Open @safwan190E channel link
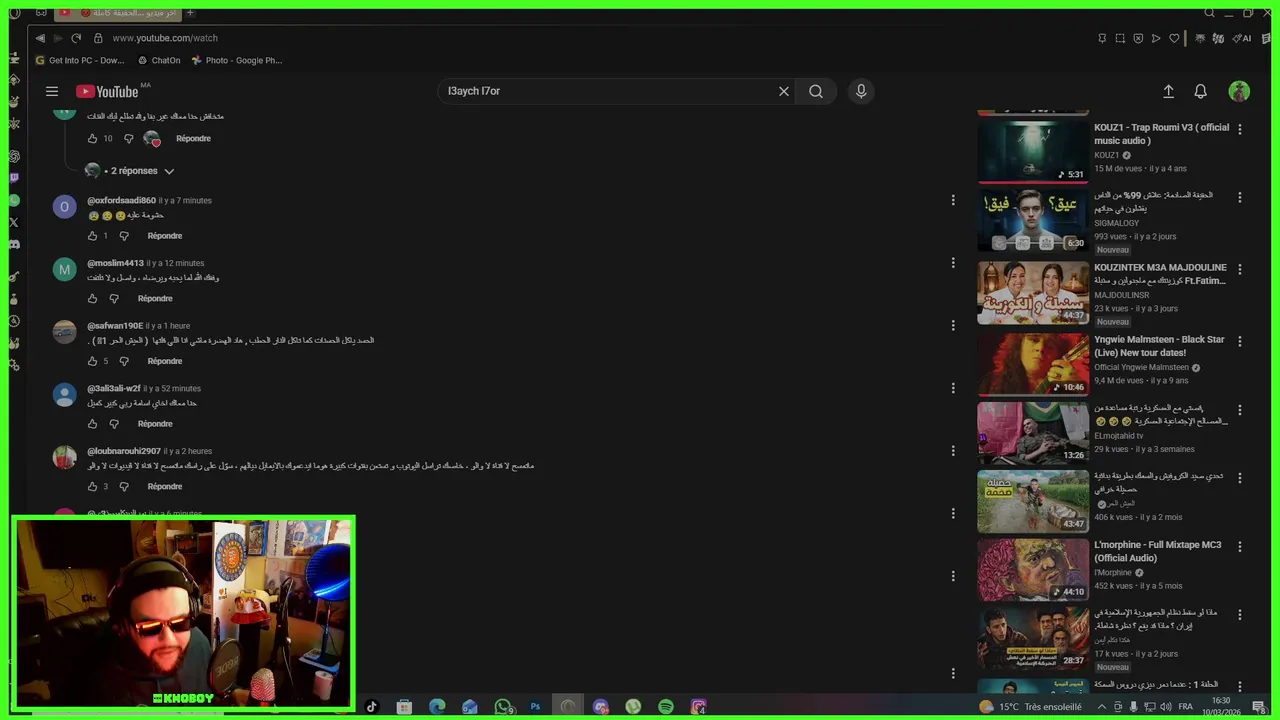 [x=115, y=326]
